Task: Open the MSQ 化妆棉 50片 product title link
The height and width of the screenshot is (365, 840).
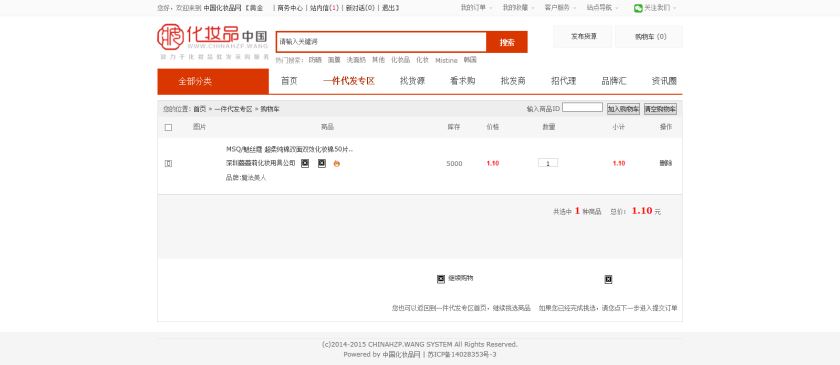Action: point(289,149)
